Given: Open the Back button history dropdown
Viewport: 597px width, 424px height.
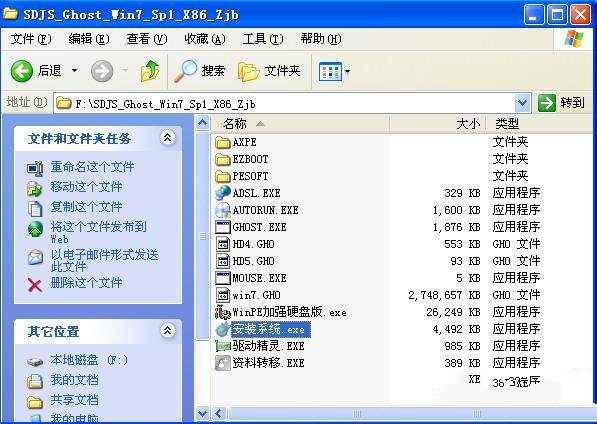Looking at the screenshot, I should click(75, 70).
